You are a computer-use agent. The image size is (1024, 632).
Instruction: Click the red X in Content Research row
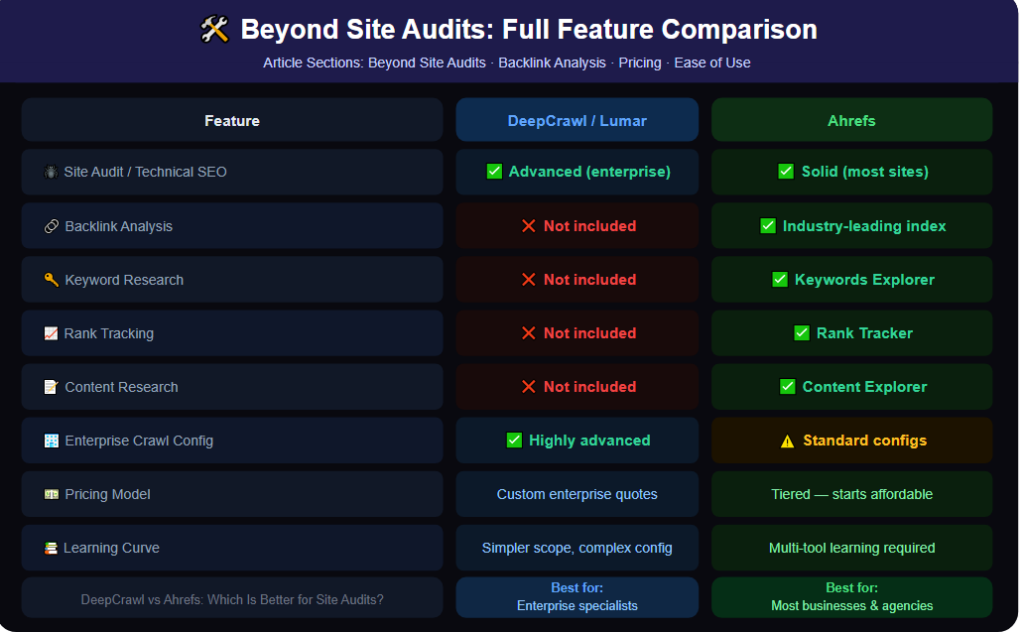click(528, 387)
